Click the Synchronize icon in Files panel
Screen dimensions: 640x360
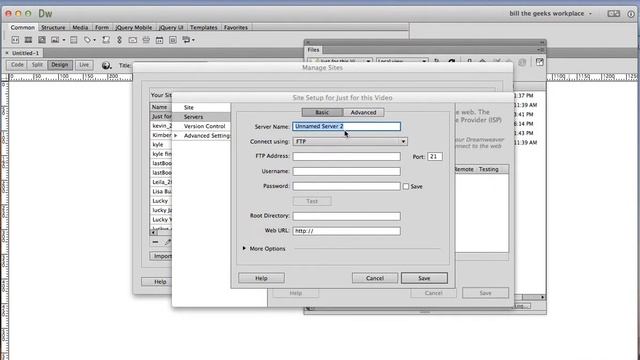pyautogui.click(x=522, y=62)
